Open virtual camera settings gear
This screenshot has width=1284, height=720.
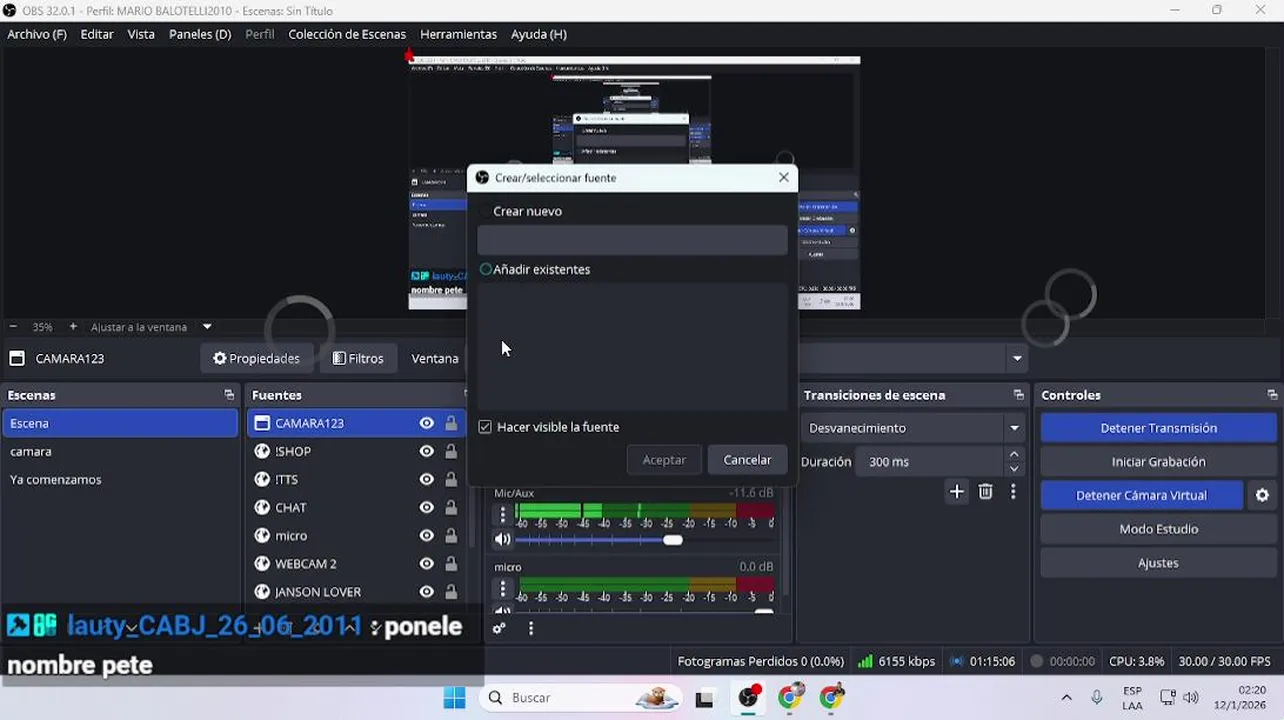(x=1262, y=495)
